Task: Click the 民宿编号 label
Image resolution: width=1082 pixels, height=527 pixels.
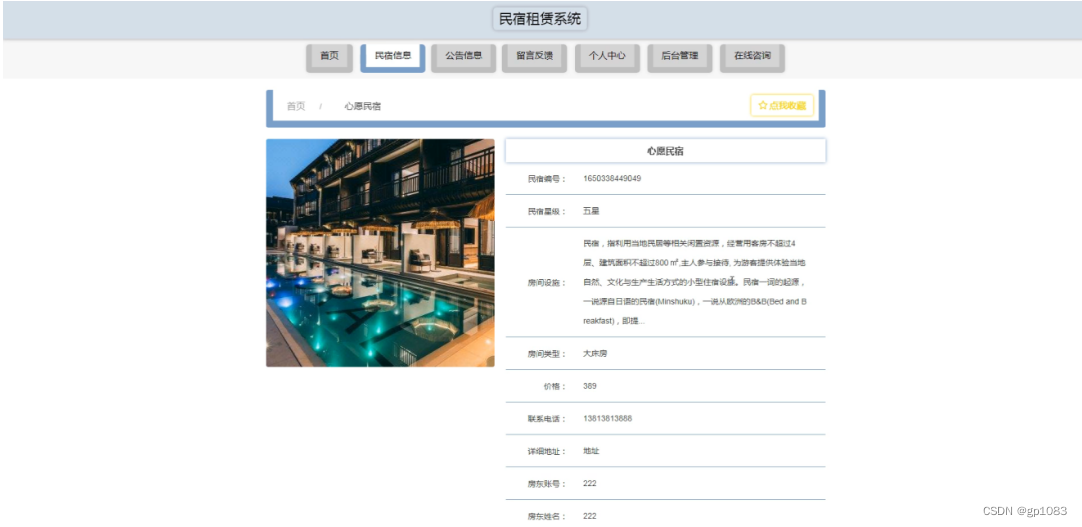Action: tap(547, 179)
